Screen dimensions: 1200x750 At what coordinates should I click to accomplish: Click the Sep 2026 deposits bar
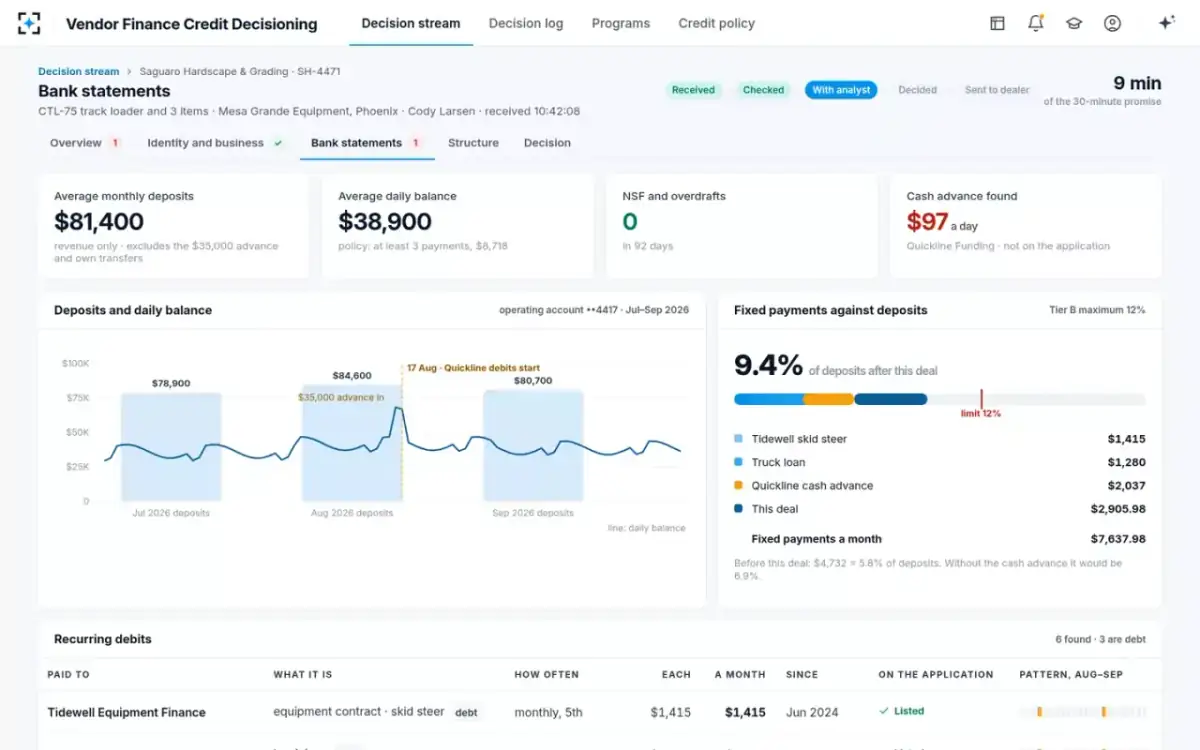533,445
